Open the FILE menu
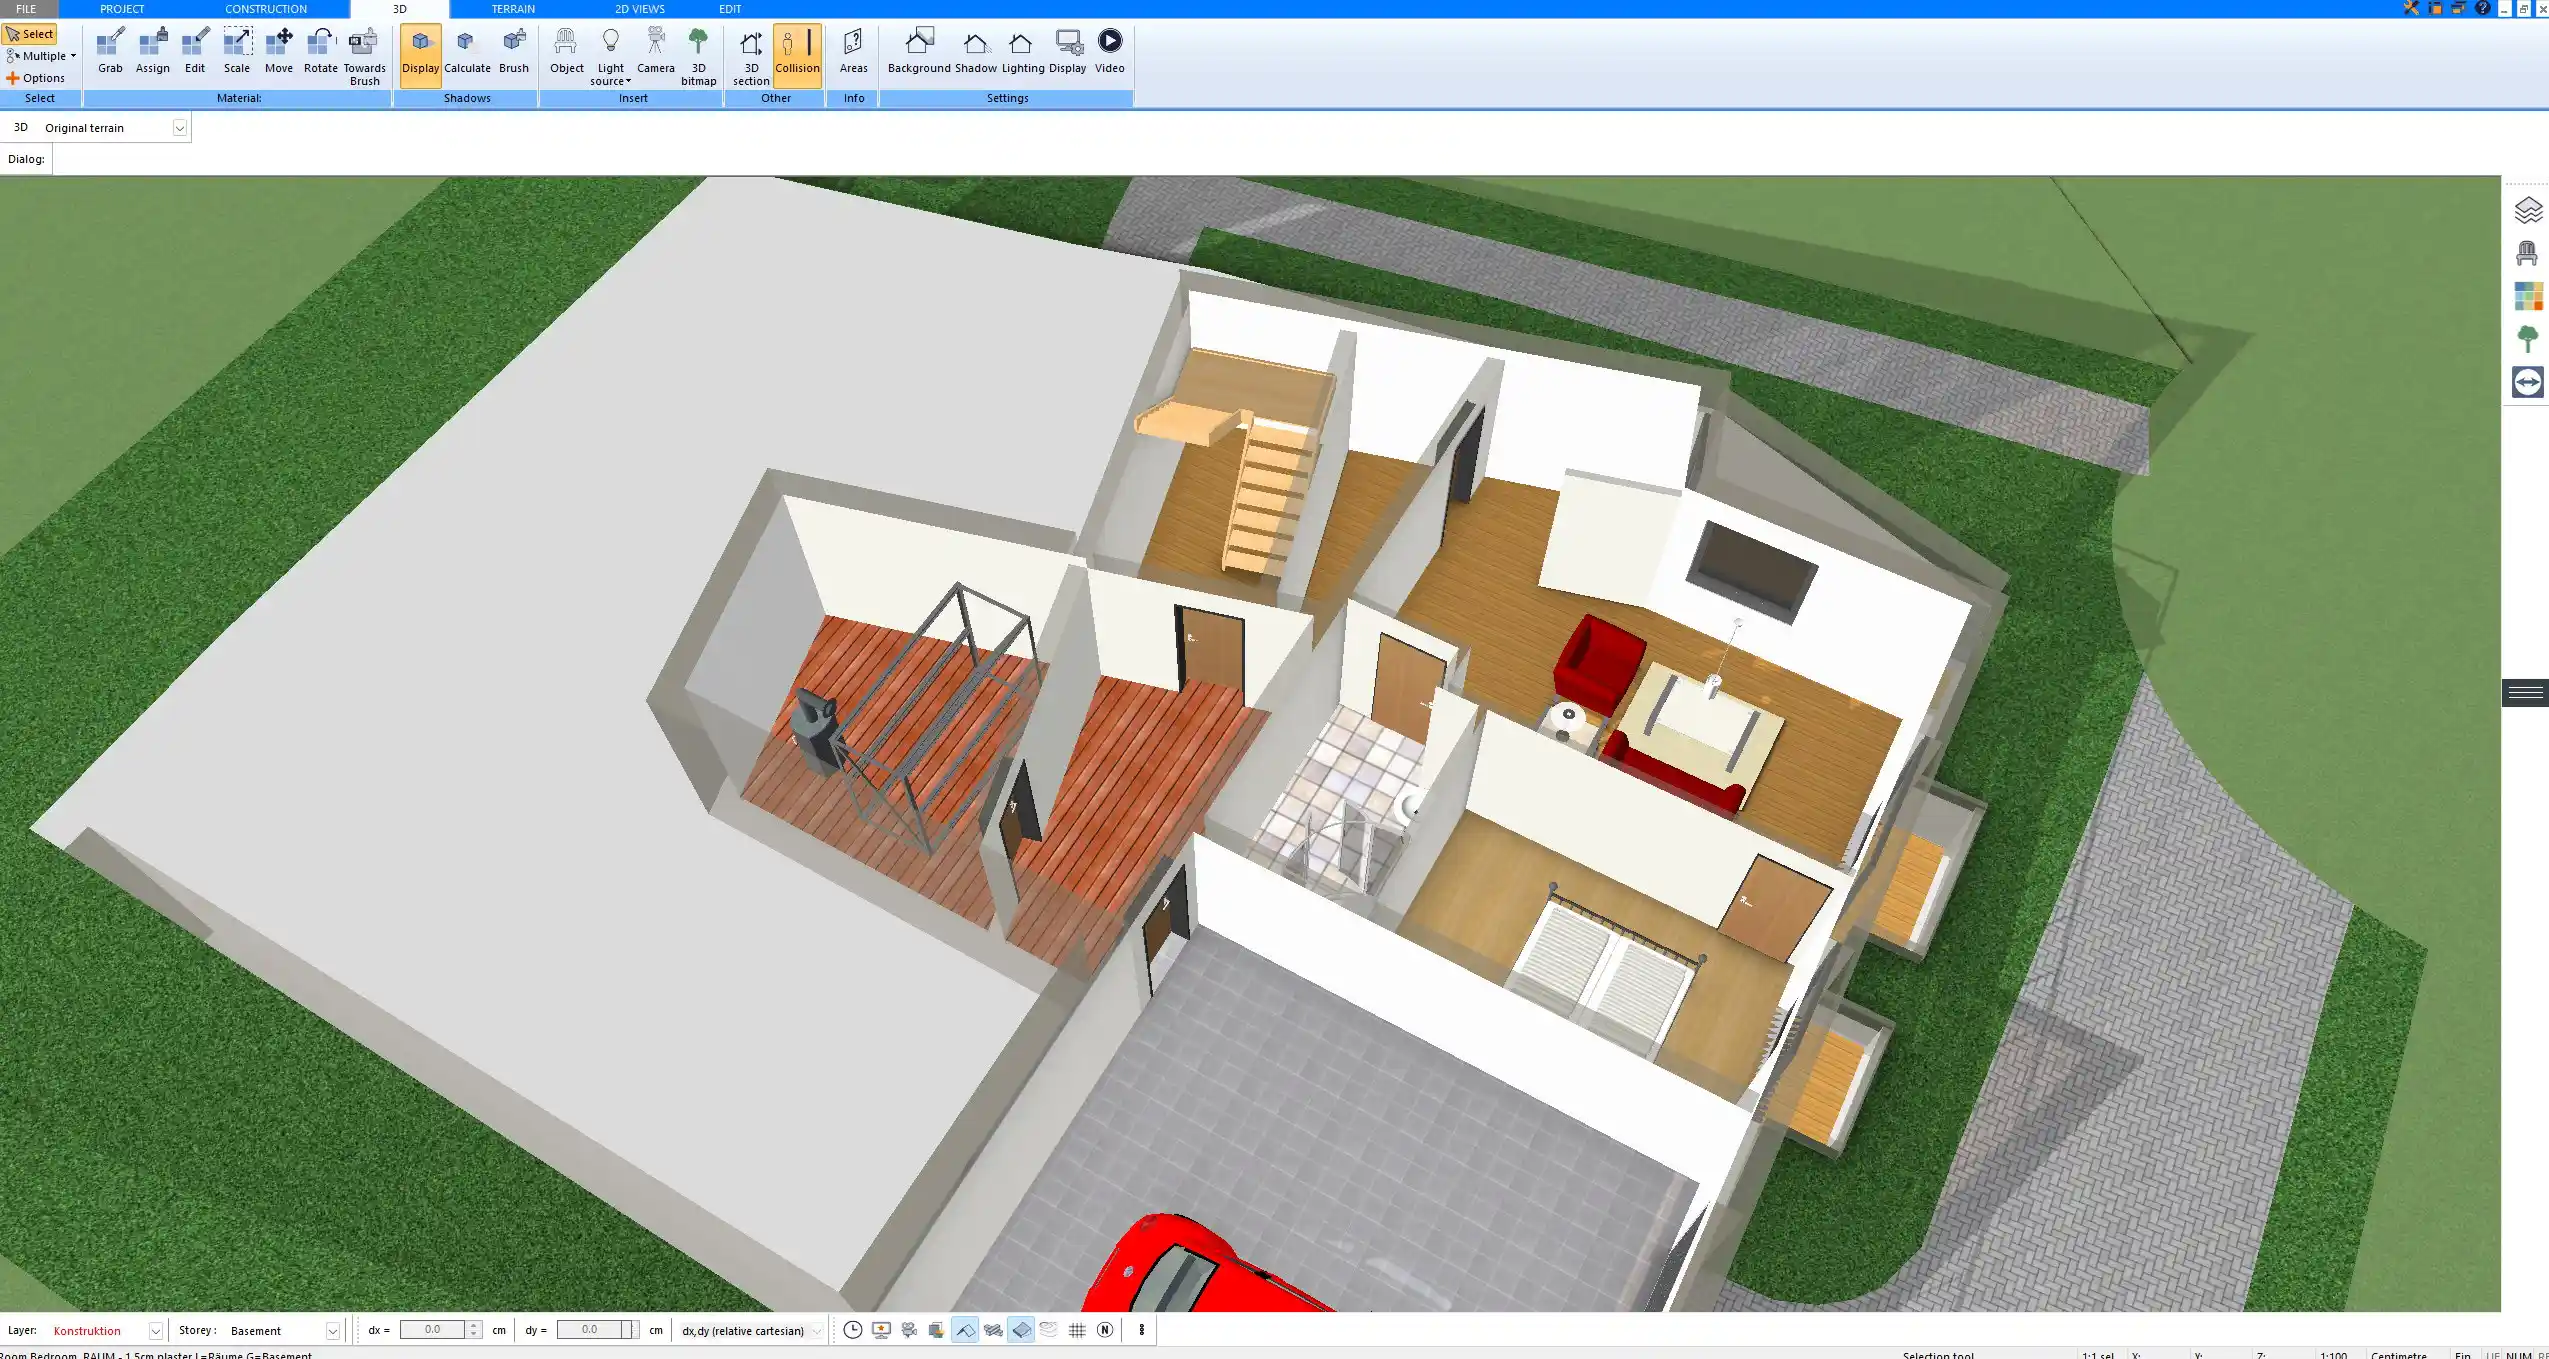The image size is (2549, 1359). [26, 8]
